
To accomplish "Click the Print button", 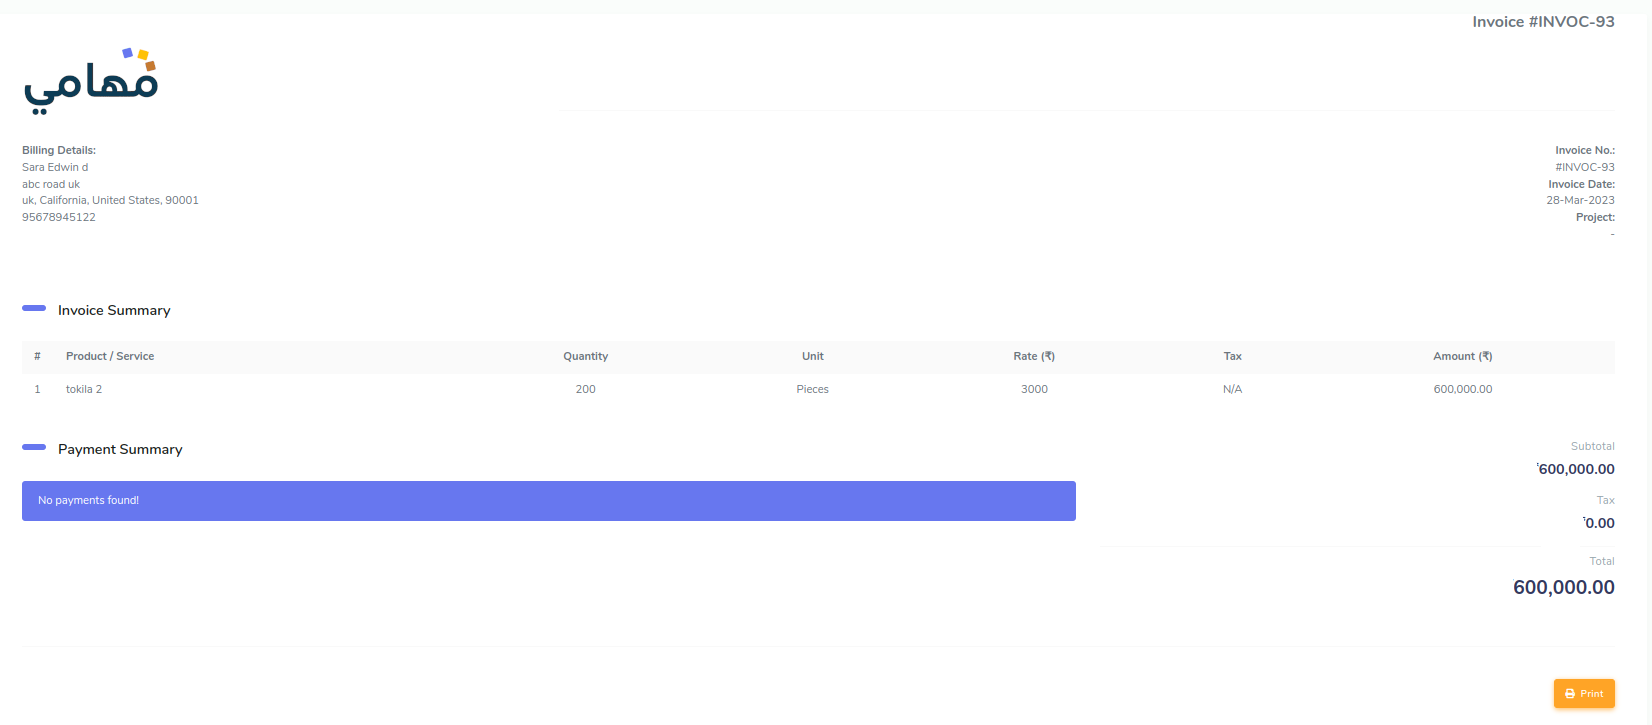I will 1584,693.
